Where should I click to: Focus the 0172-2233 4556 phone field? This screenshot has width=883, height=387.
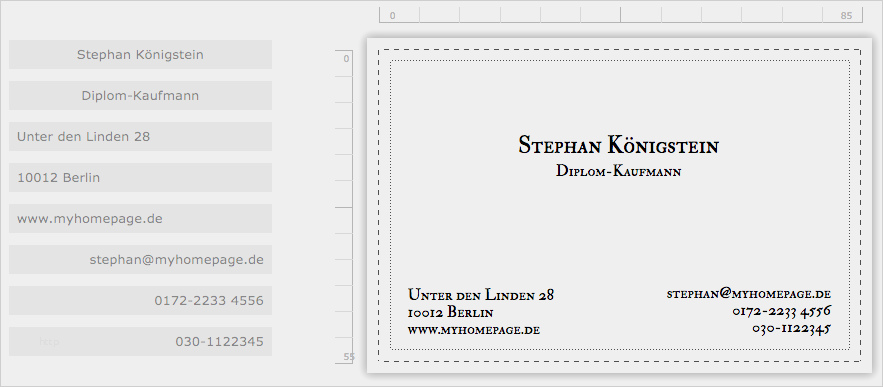140,301
